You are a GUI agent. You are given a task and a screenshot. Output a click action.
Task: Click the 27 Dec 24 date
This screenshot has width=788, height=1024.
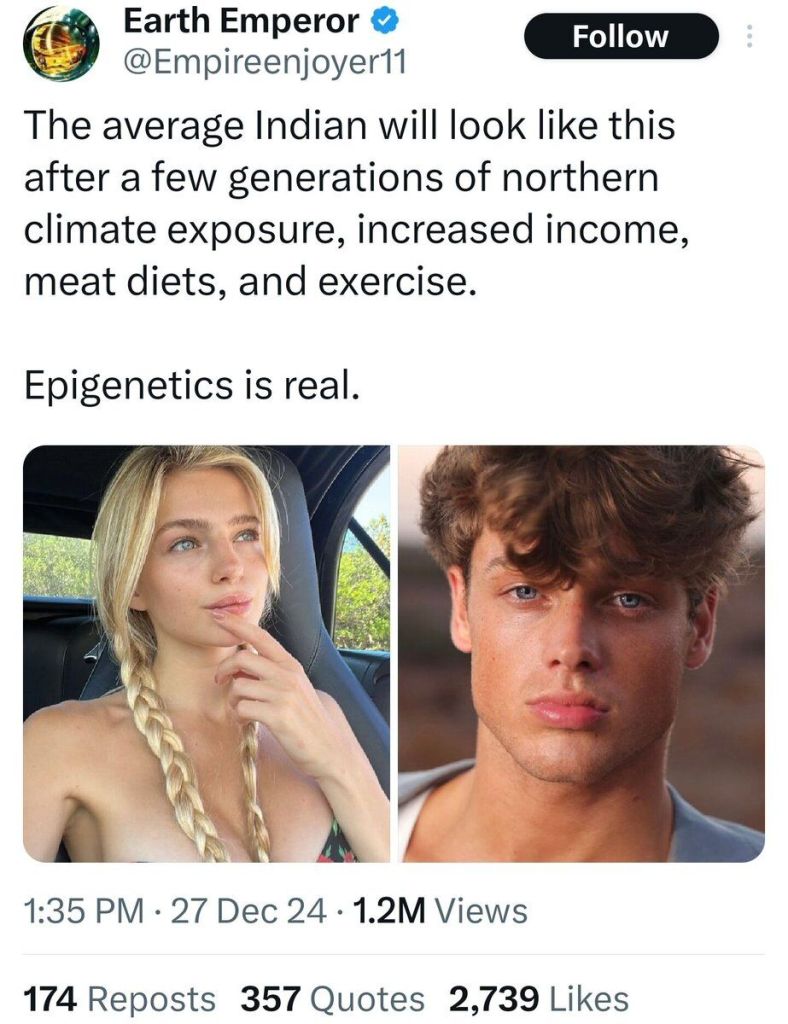point(248,910)
